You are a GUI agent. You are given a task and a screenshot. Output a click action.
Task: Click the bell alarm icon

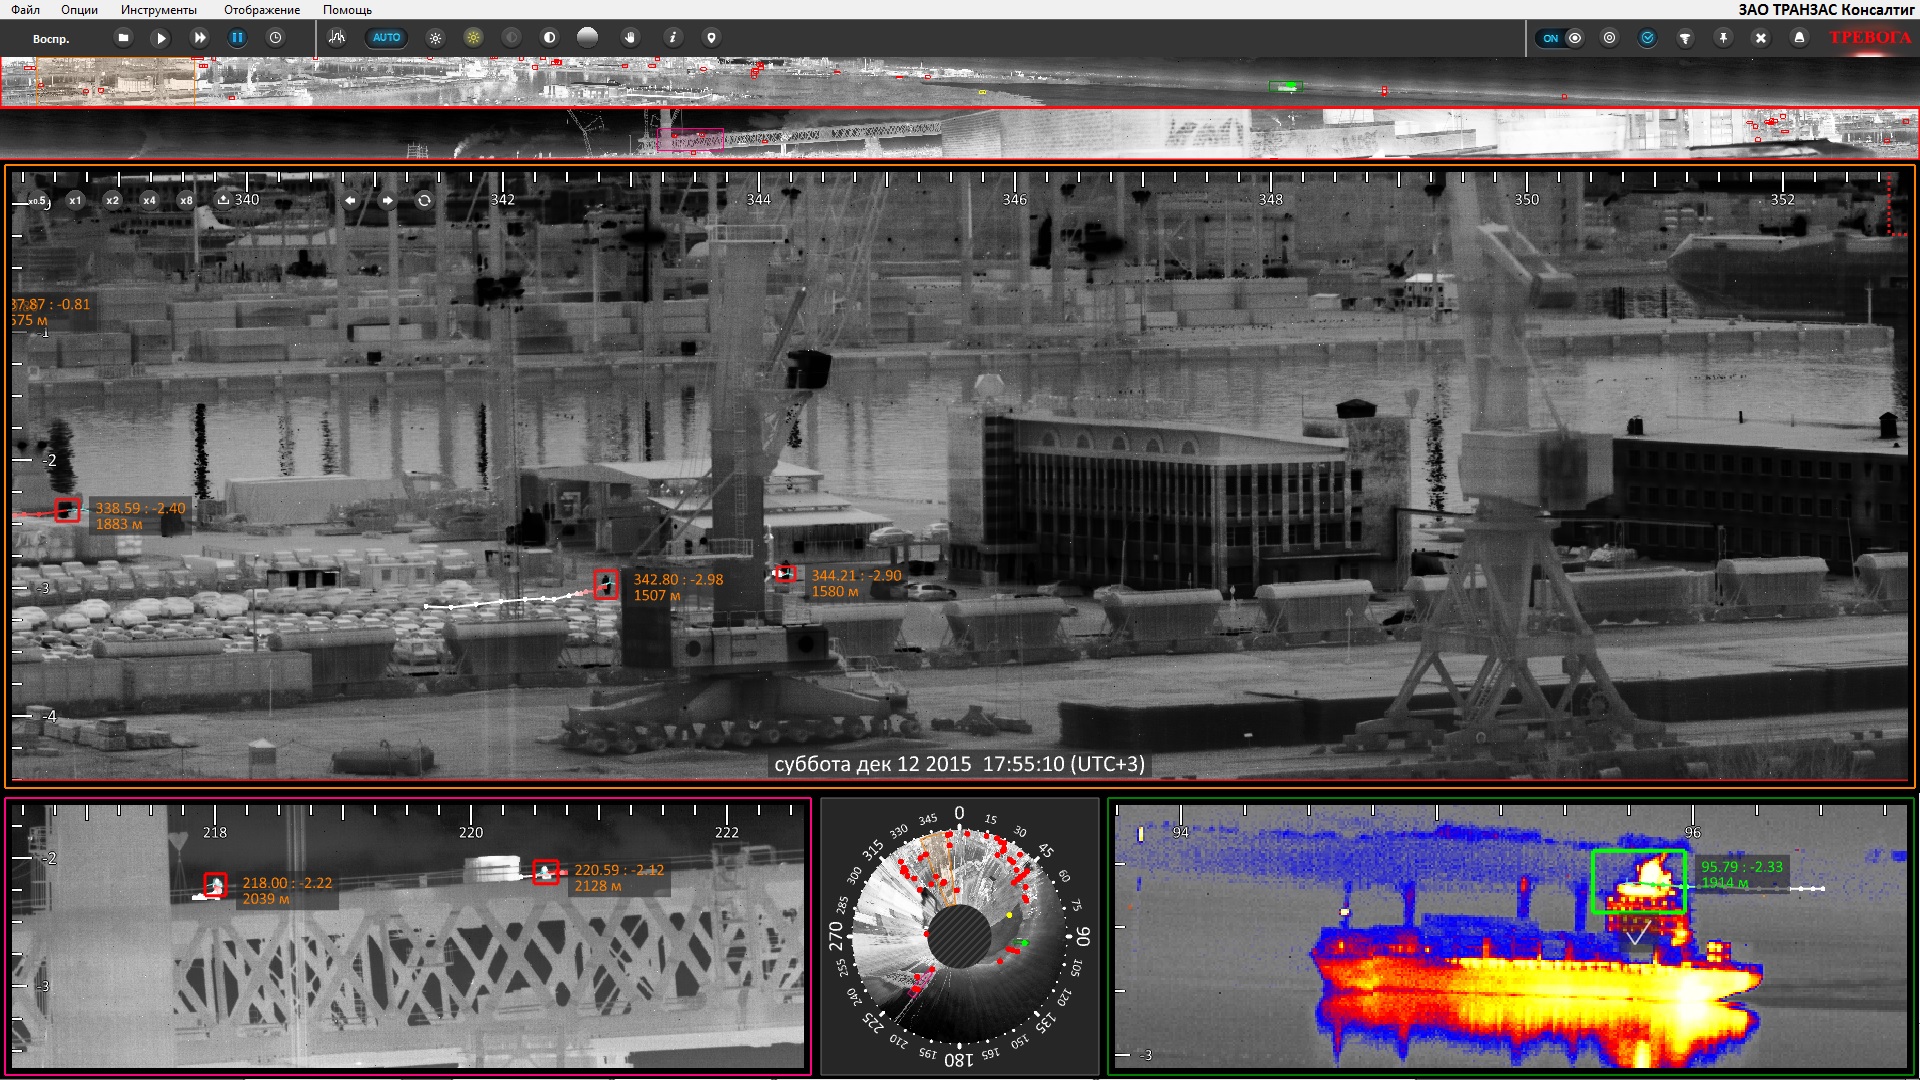coord(1799,38)
